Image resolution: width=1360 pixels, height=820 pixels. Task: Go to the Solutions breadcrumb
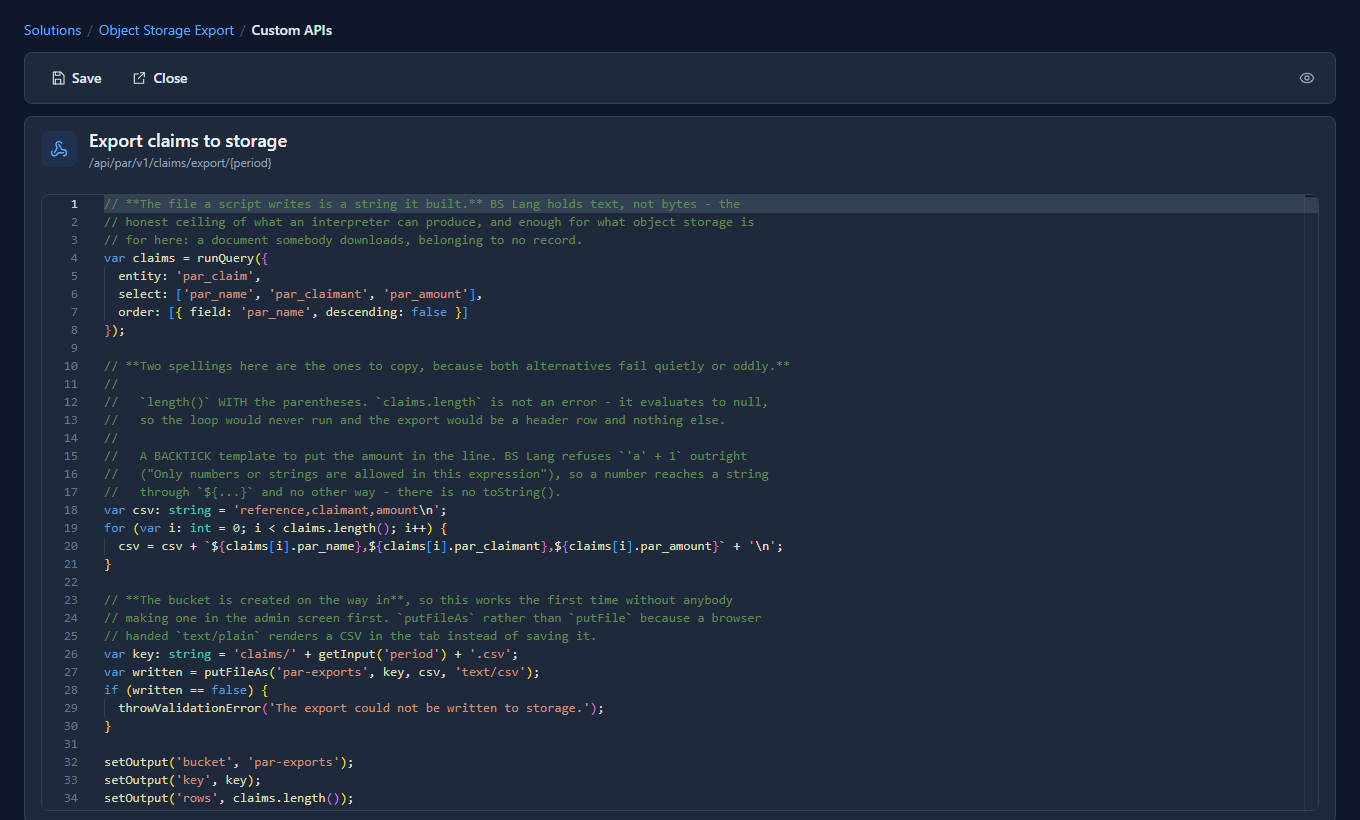pyautogui.click(x=52, y=30)
